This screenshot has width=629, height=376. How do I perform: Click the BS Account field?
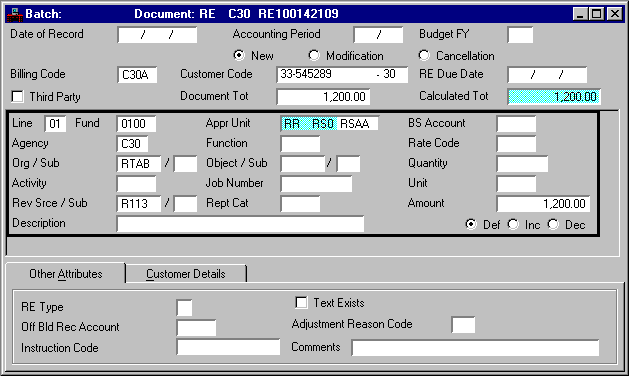[x=516, y=124]
